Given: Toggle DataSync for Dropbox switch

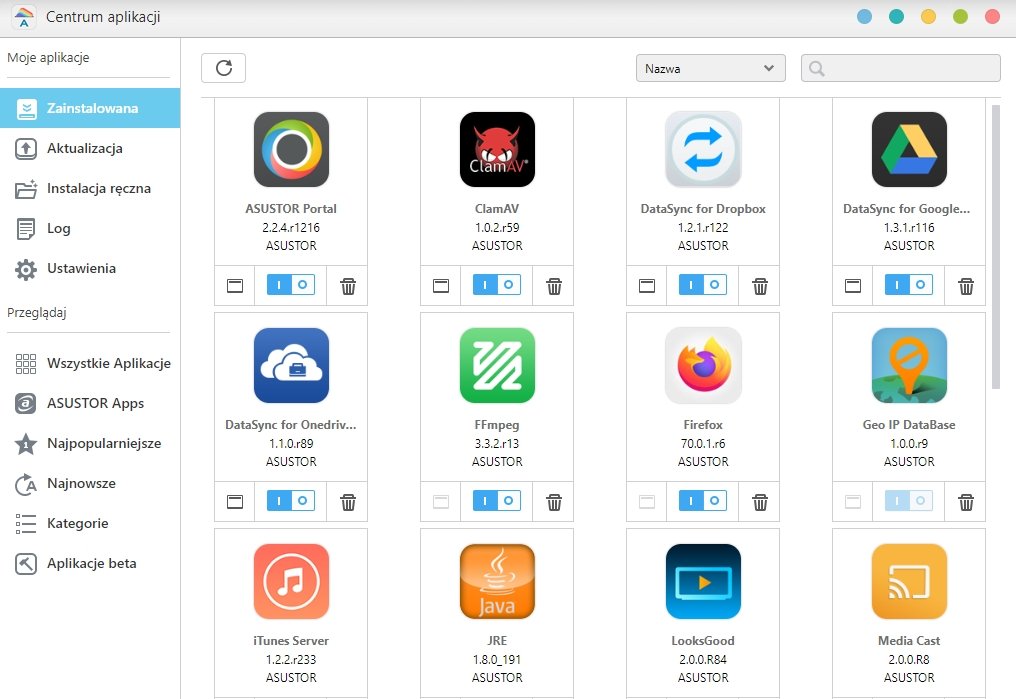Looking at the screenshot, I should [703, 284].
